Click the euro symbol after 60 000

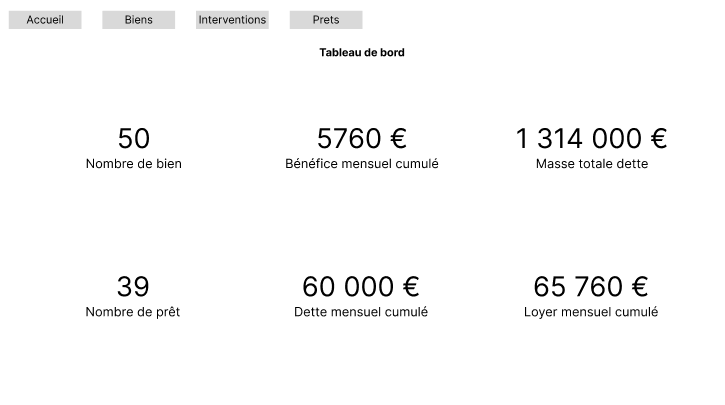409,287
